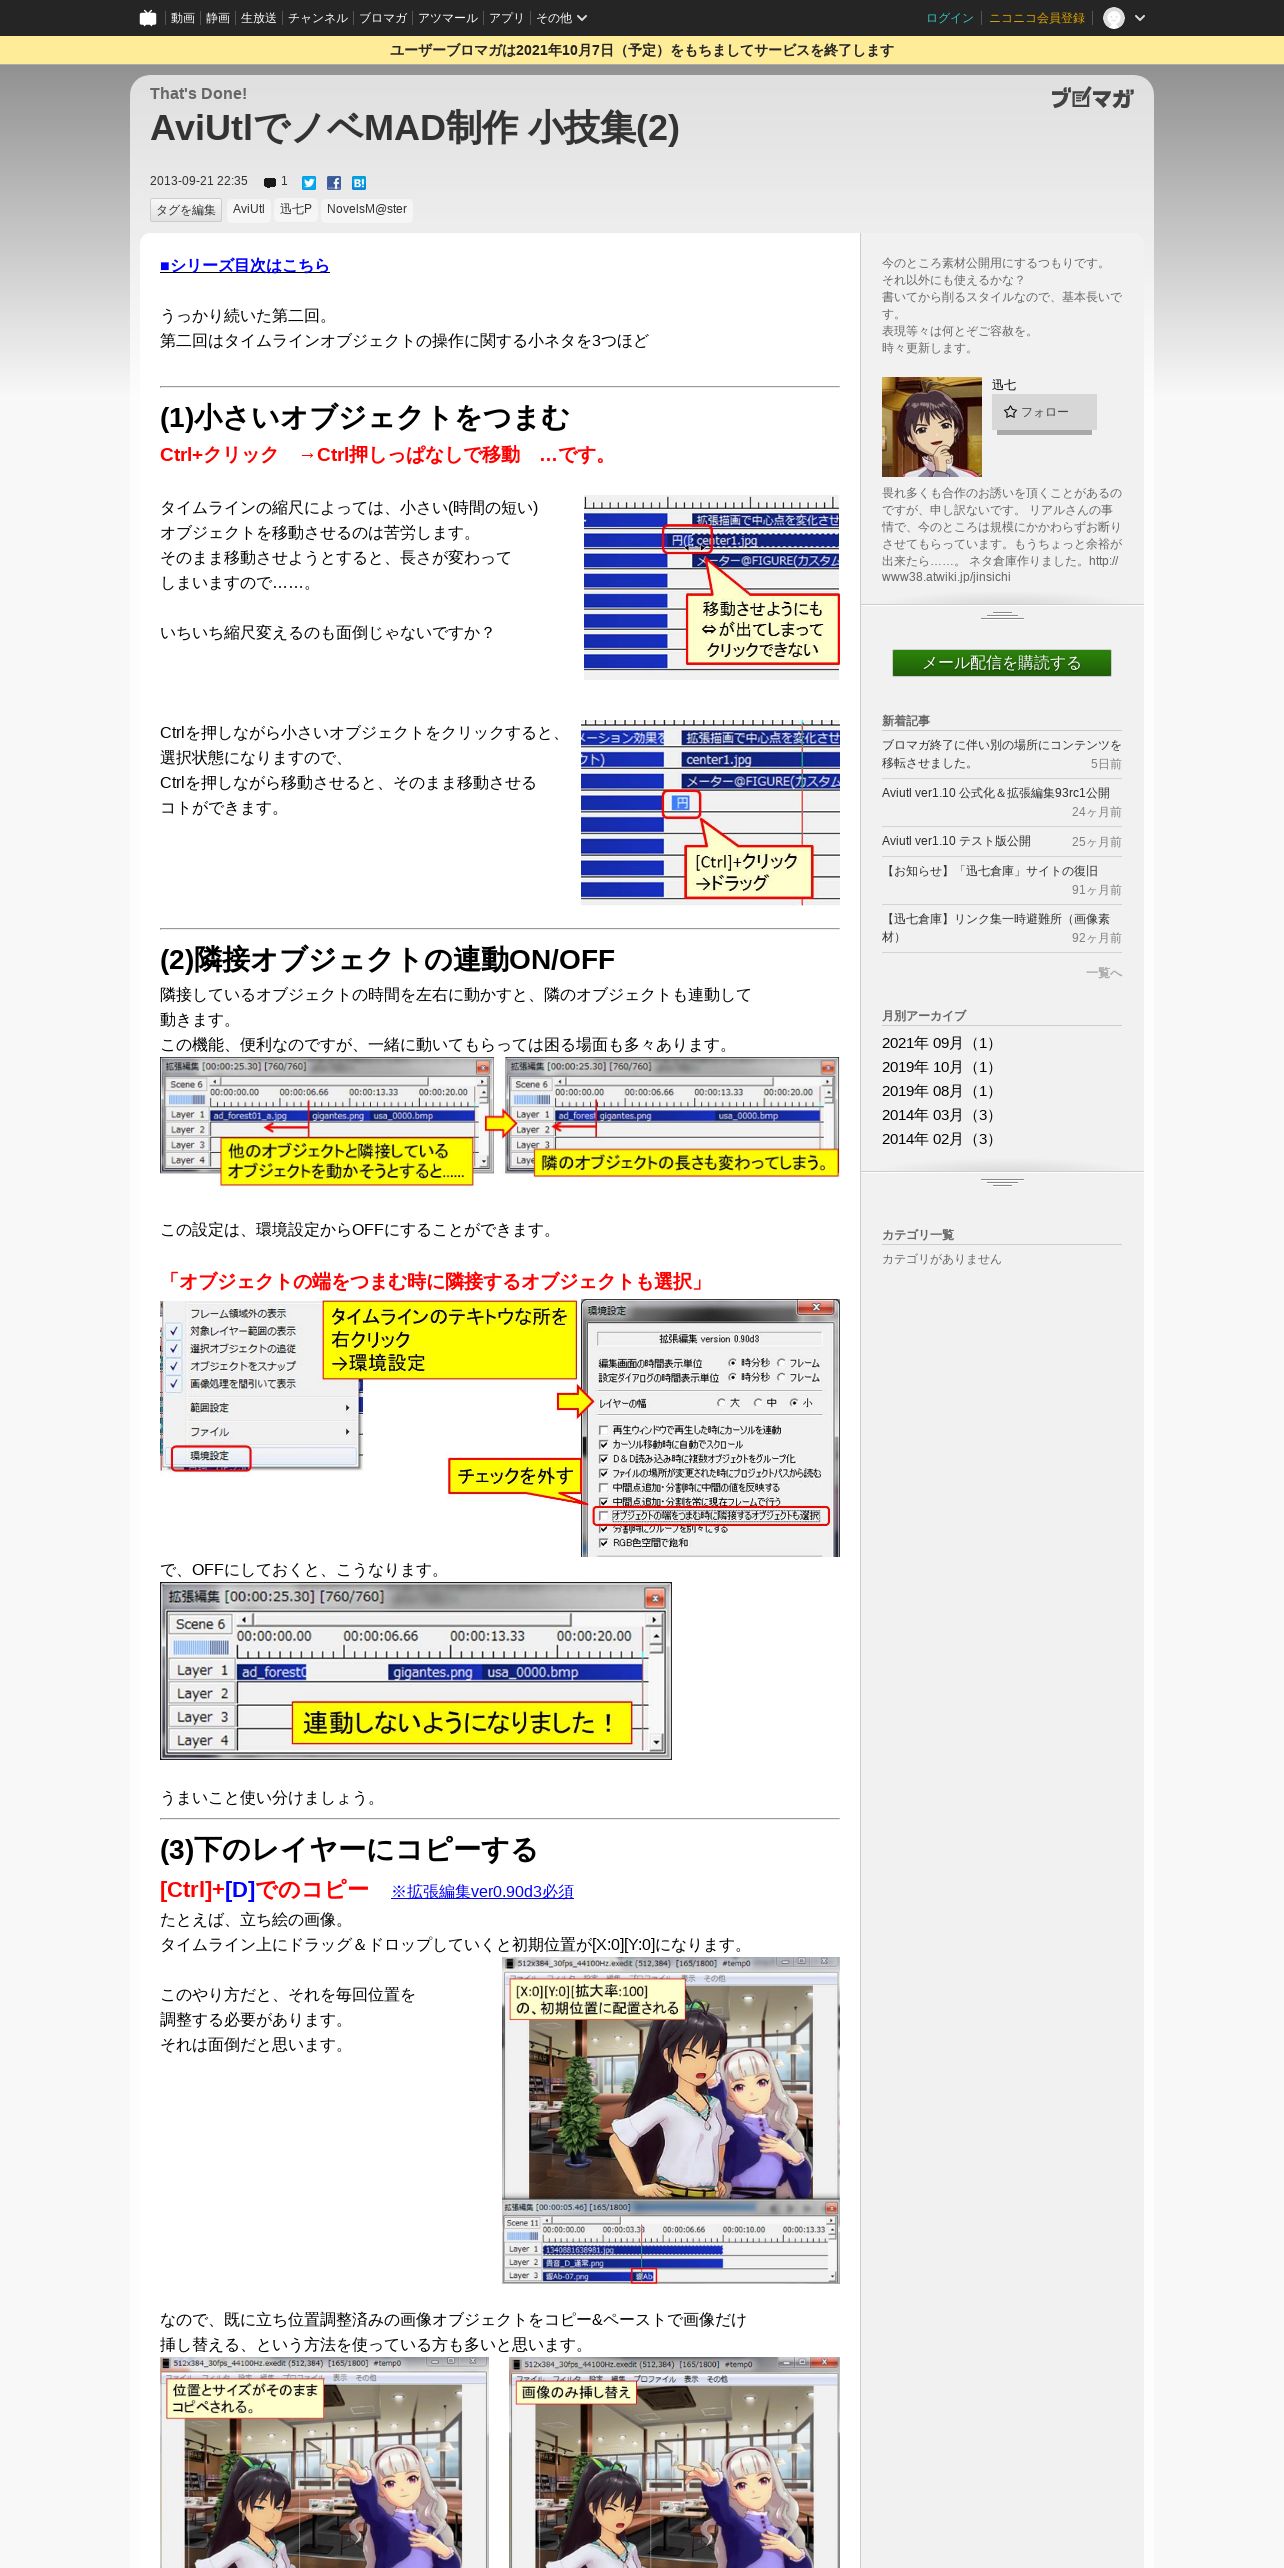Click the niconico TV logo icon
The width and height of the screenshot is (1284, 2568).
pyautogui.click(x=148, y=18)
